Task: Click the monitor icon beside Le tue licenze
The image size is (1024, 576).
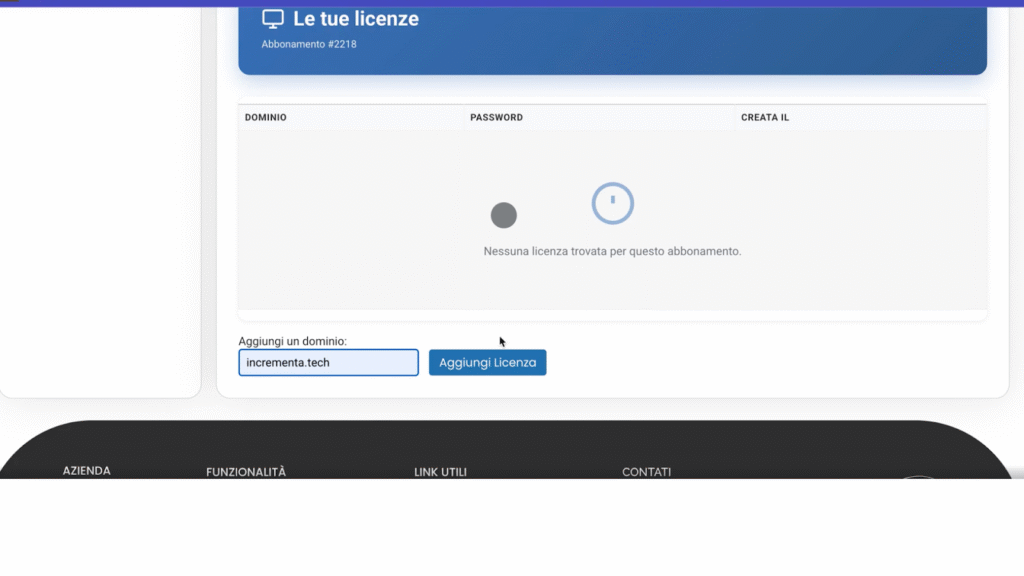Action: pyautogui.click(x=272, y=19)
